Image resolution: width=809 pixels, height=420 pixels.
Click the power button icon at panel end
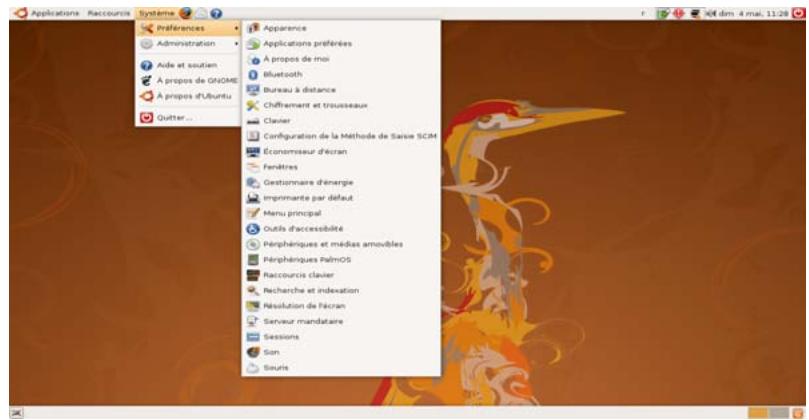799,13
